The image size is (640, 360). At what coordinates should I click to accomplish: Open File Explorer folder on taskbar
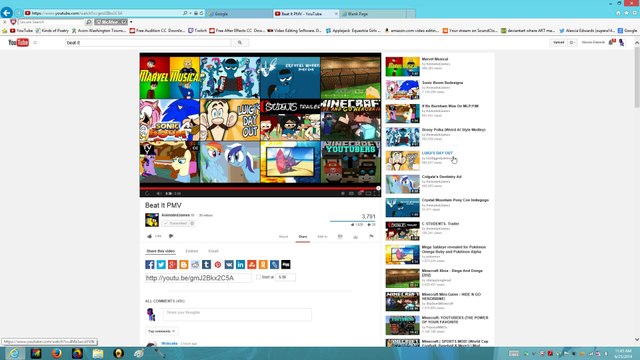[98, 353]
